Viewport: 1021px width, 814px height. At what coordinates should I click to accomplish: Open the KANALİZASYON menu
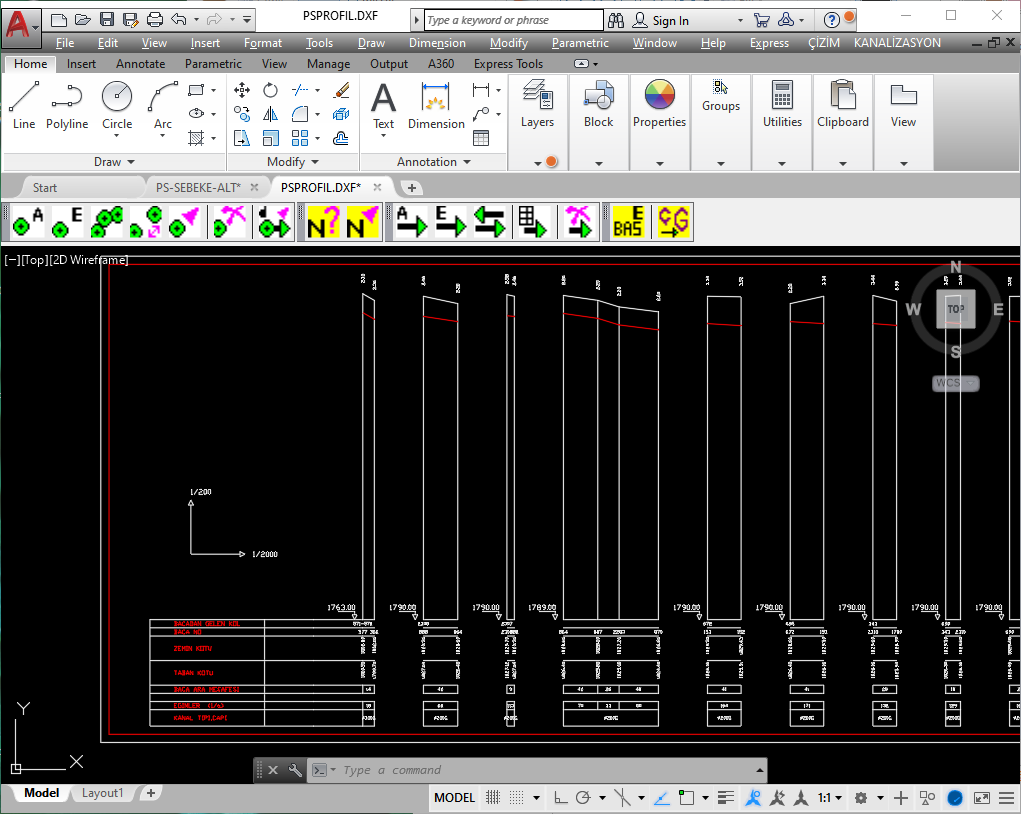point(897,43)
